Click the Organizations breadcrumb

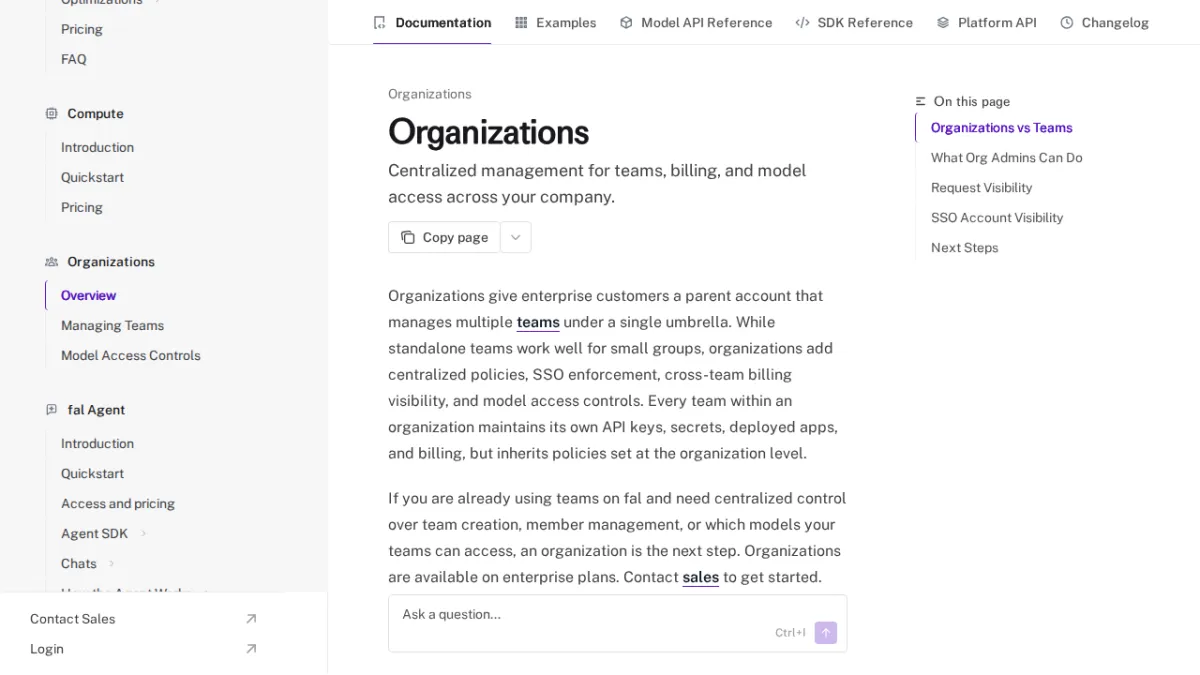[430, 94]
